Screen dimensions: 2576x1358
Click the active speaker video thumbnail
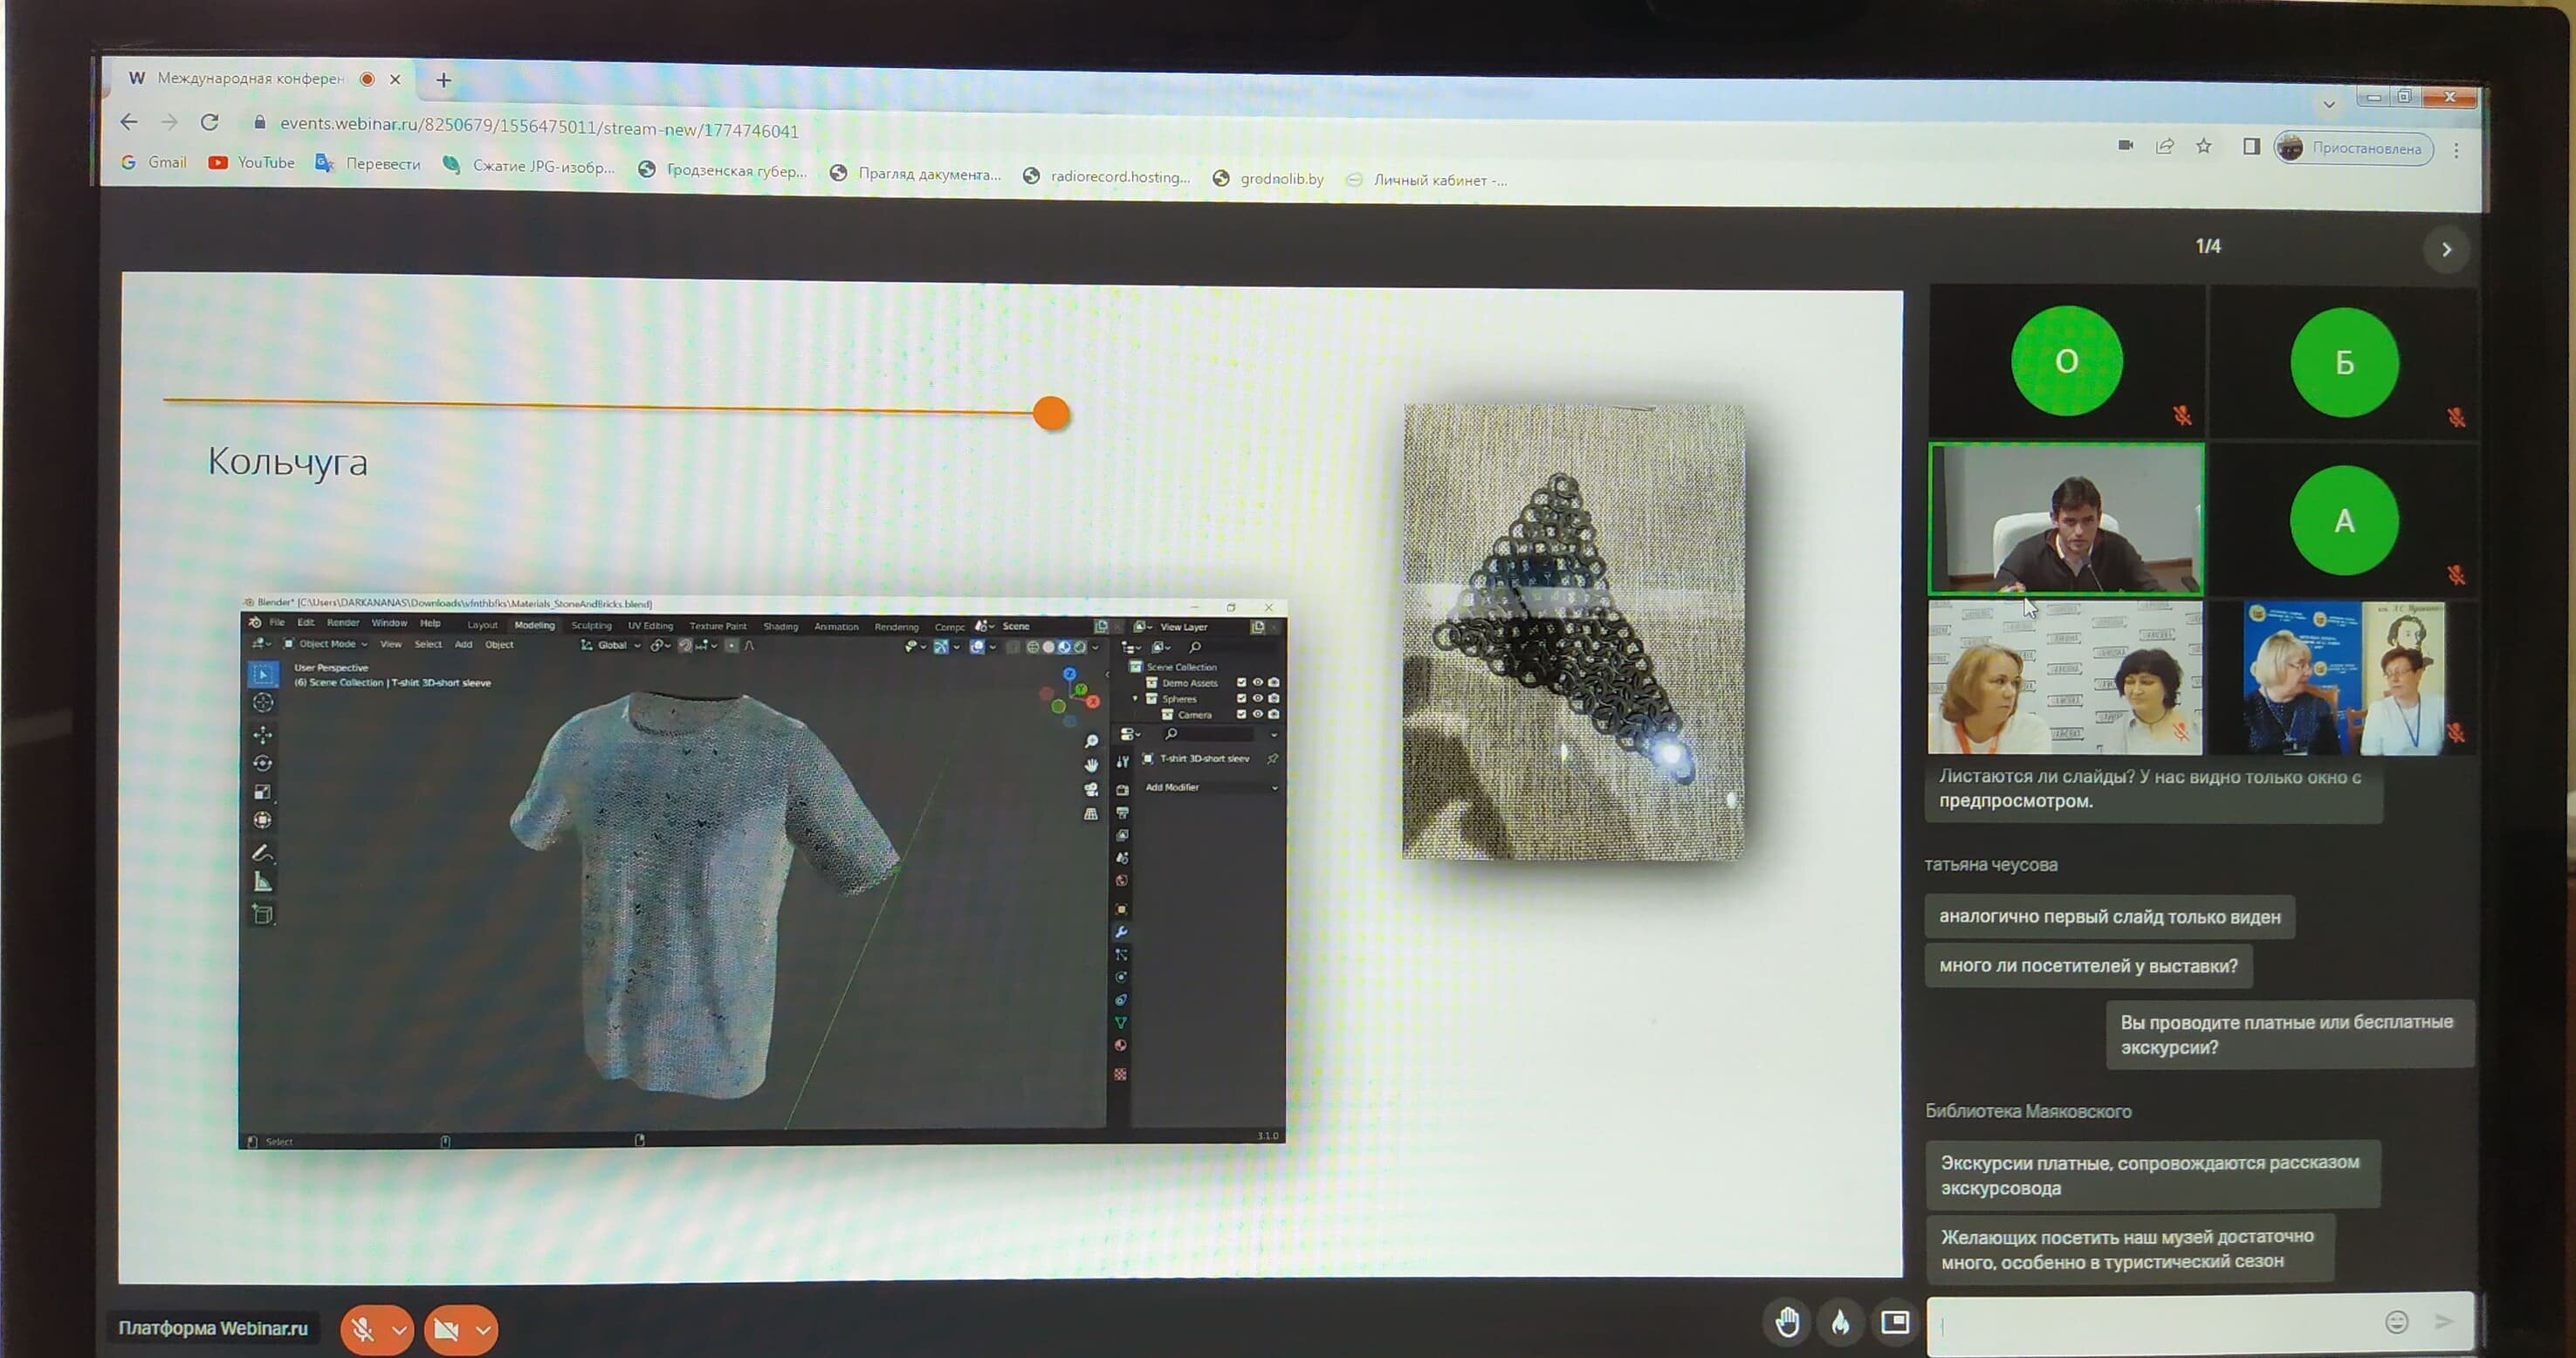pyautogui.click(x=2066, y=520)
